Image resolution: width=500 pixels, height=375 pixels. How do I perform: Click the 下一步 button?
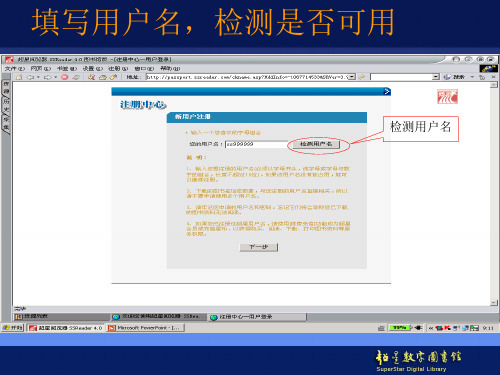click(258, 247)
